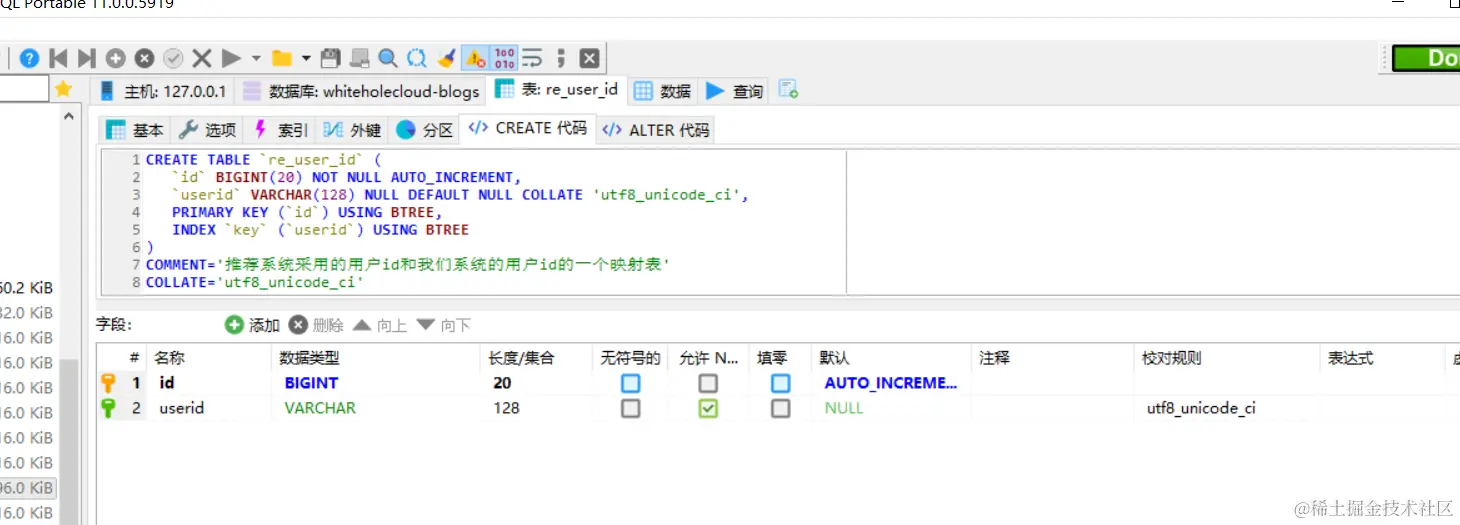Viewport: 1460px width, 525px height.
Task: Select the table re_user_id tab
Action: pos(557,90)
